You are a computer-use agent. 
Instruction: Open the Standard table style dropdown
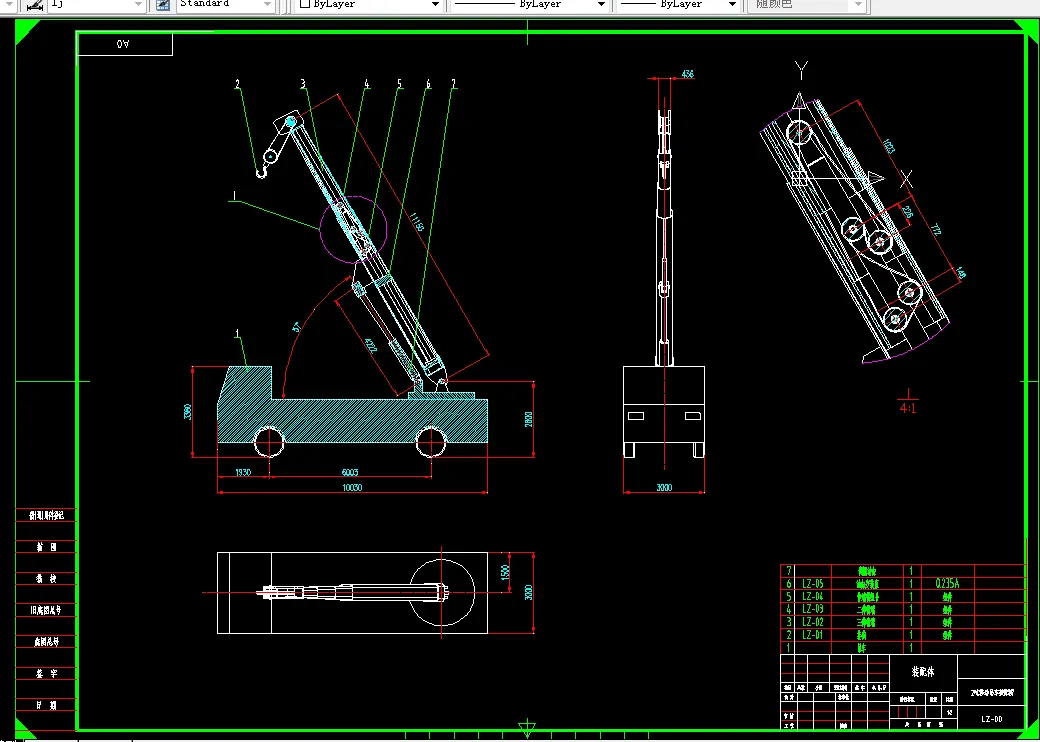coord(268,4)
